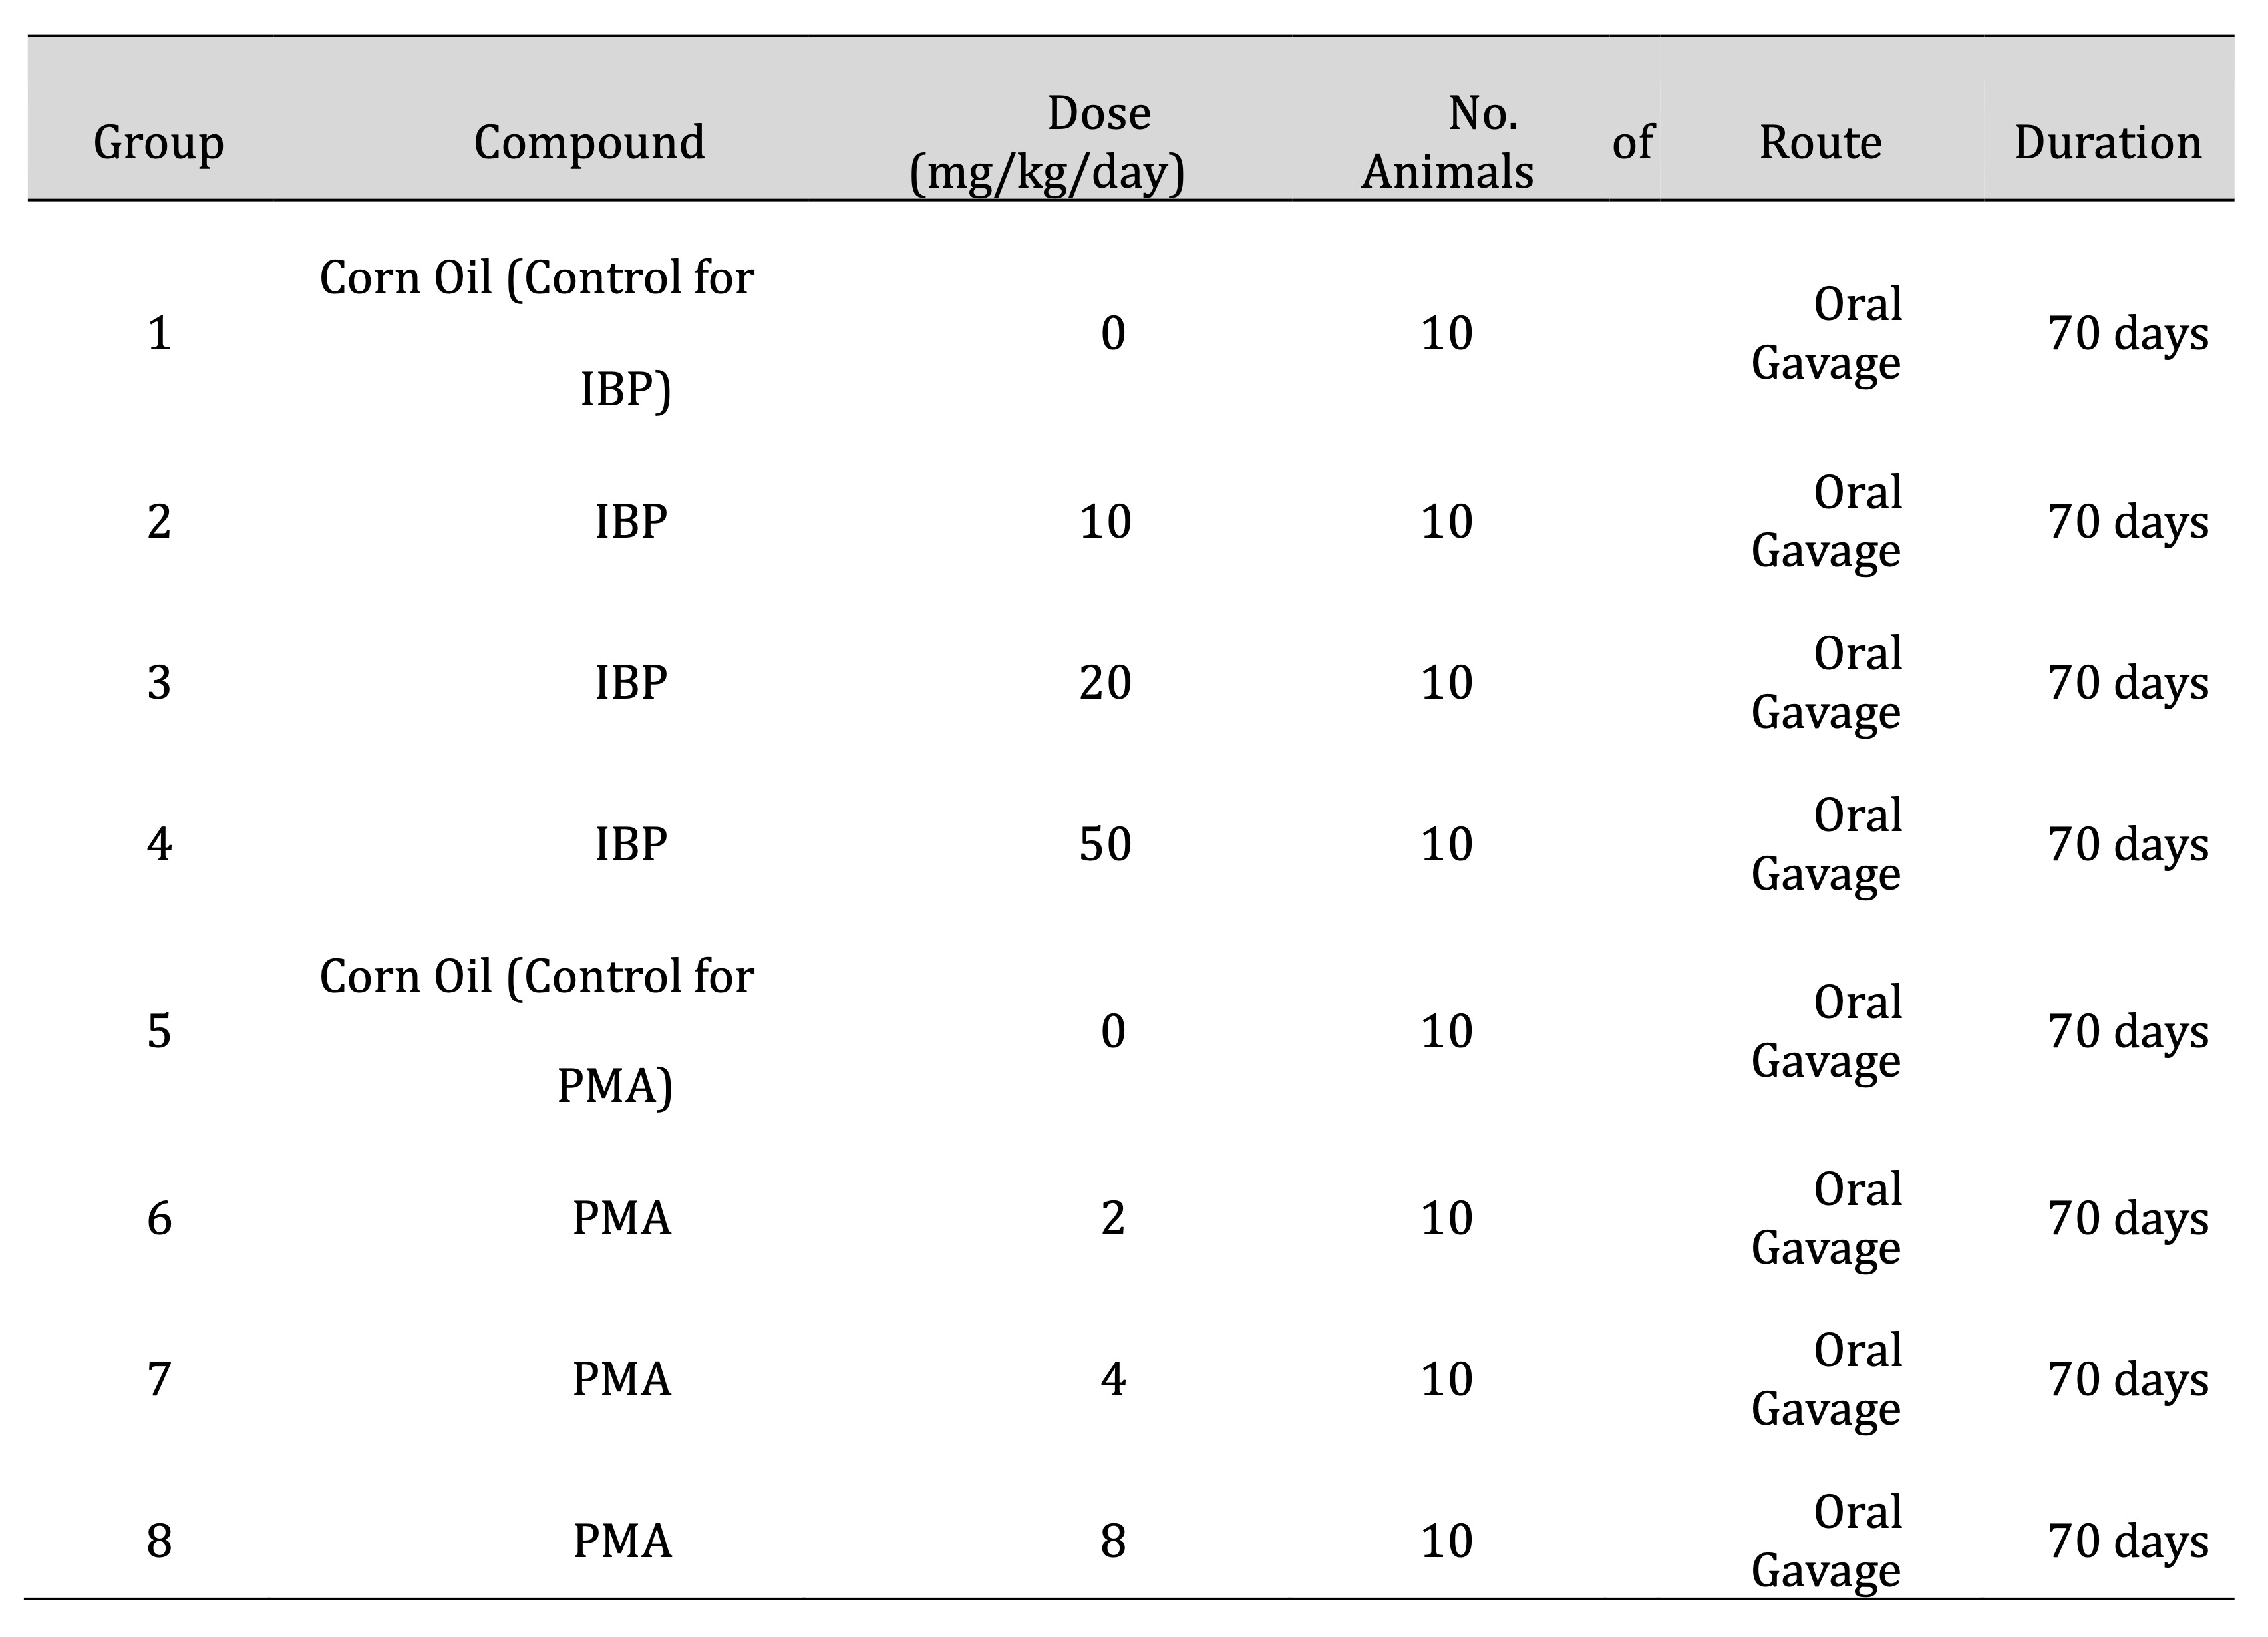Screen dimensions: 2268x1637
Task: Select the PMA compound cell in group 6
Action: click(x=621, y=1219)
